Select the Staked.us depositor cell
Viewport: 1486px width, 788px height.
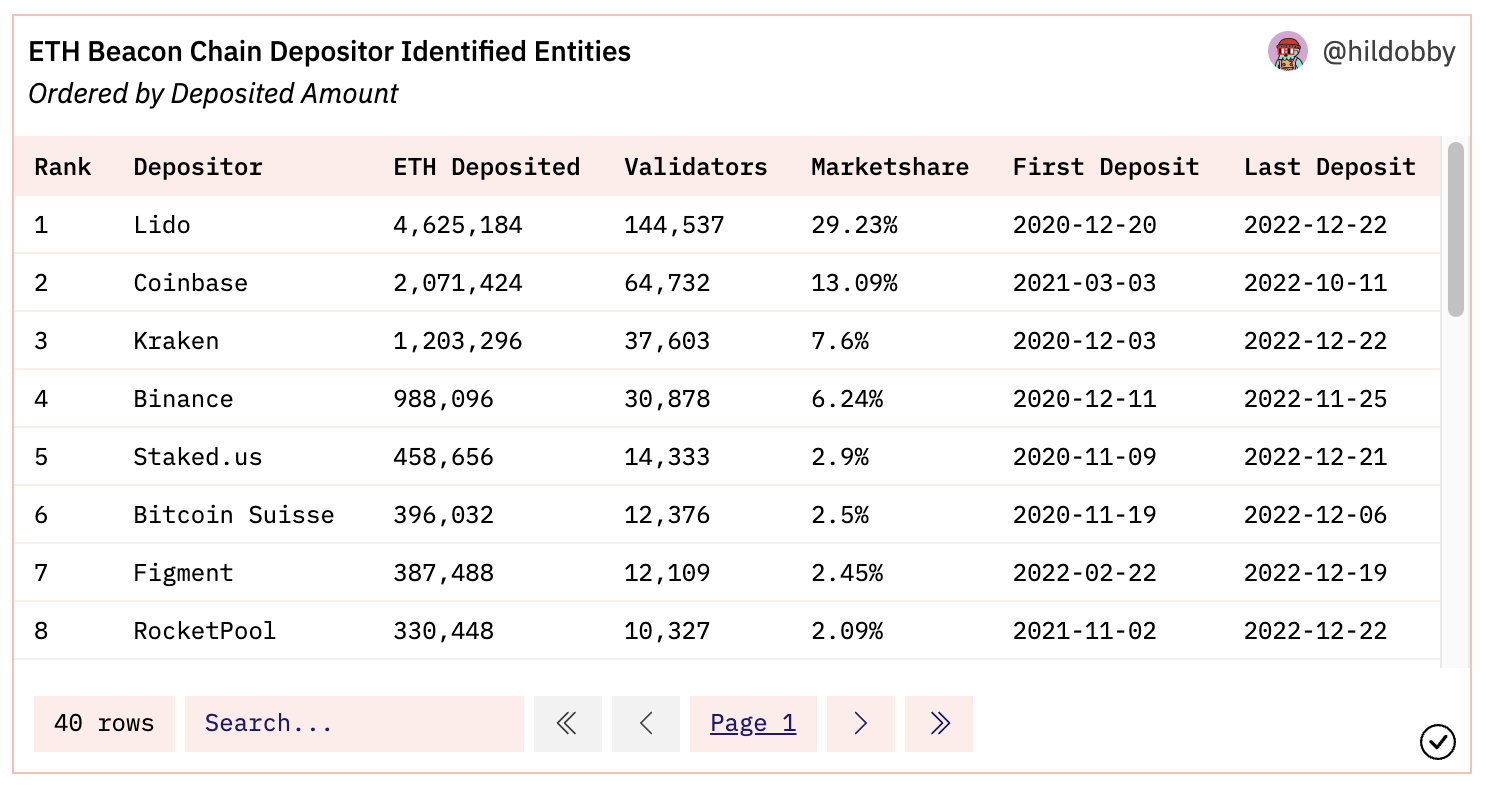pyautogui.click(x=198, y=457)
